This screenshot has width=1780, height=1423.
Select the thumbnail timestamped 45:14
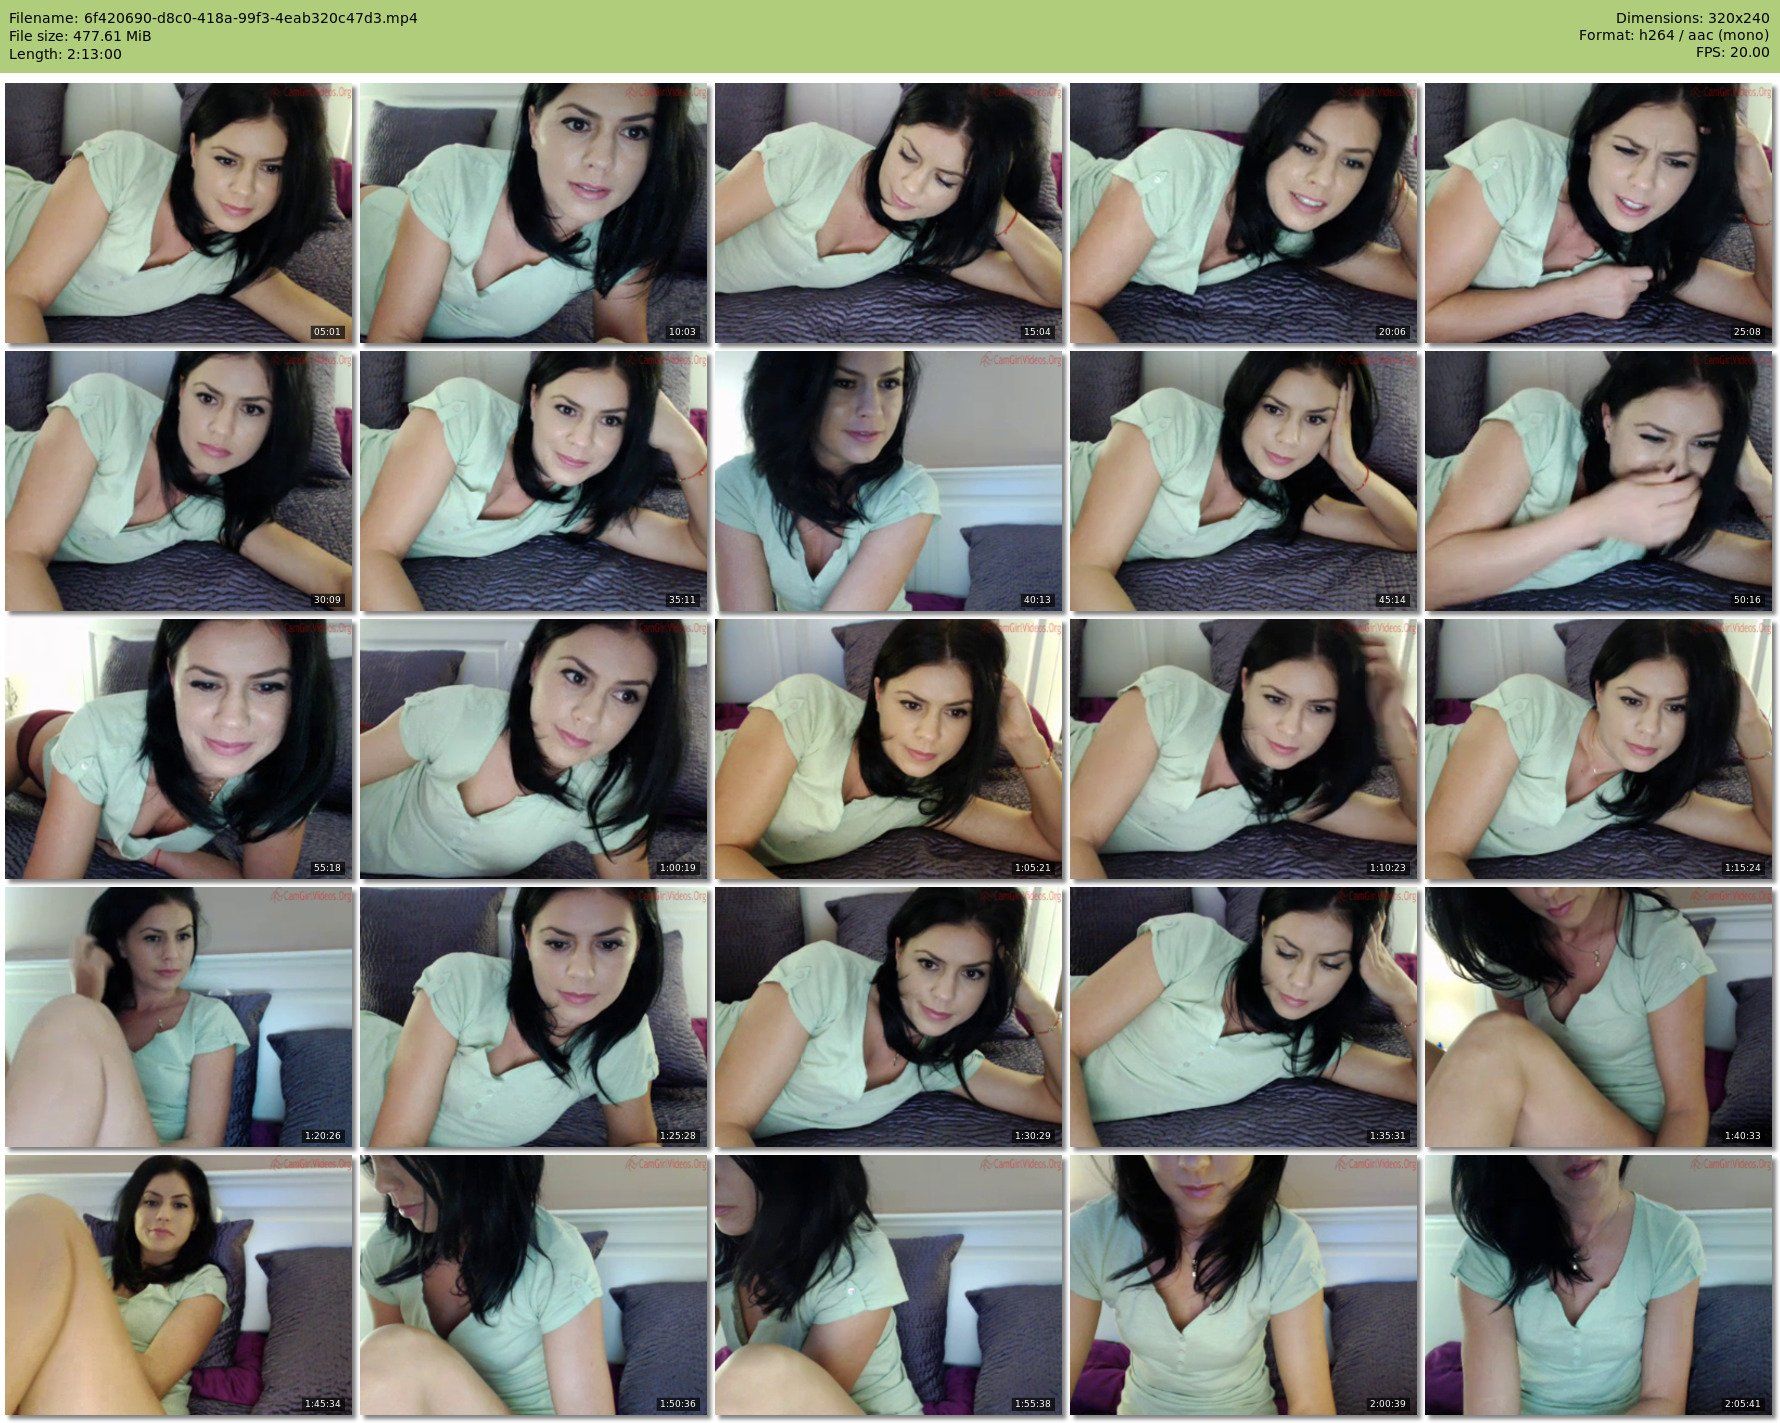tap(1243, 481)
